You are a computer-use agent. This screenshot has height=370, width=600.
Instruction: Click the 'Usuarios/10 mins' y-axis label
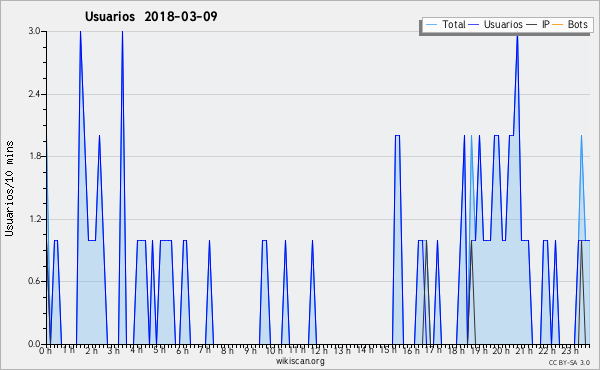(x=10, y=188)
